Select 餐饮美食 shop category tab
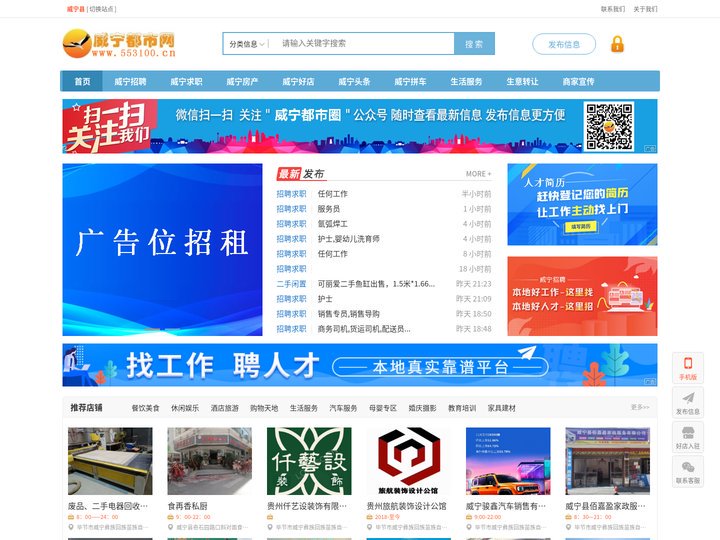 (145, 408)
